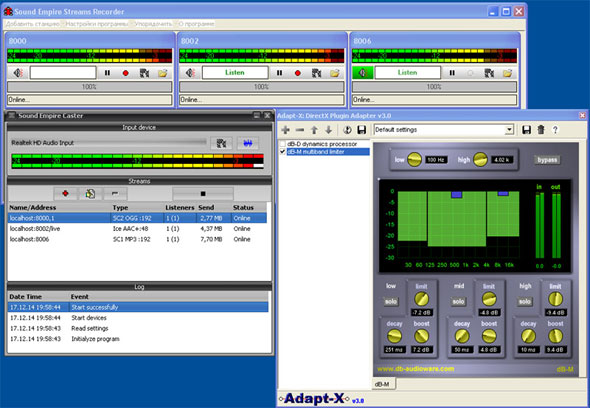The width and height of the screenshot is (590, 408).
Task: Solo the low band
Action: (x=391, y=301)
